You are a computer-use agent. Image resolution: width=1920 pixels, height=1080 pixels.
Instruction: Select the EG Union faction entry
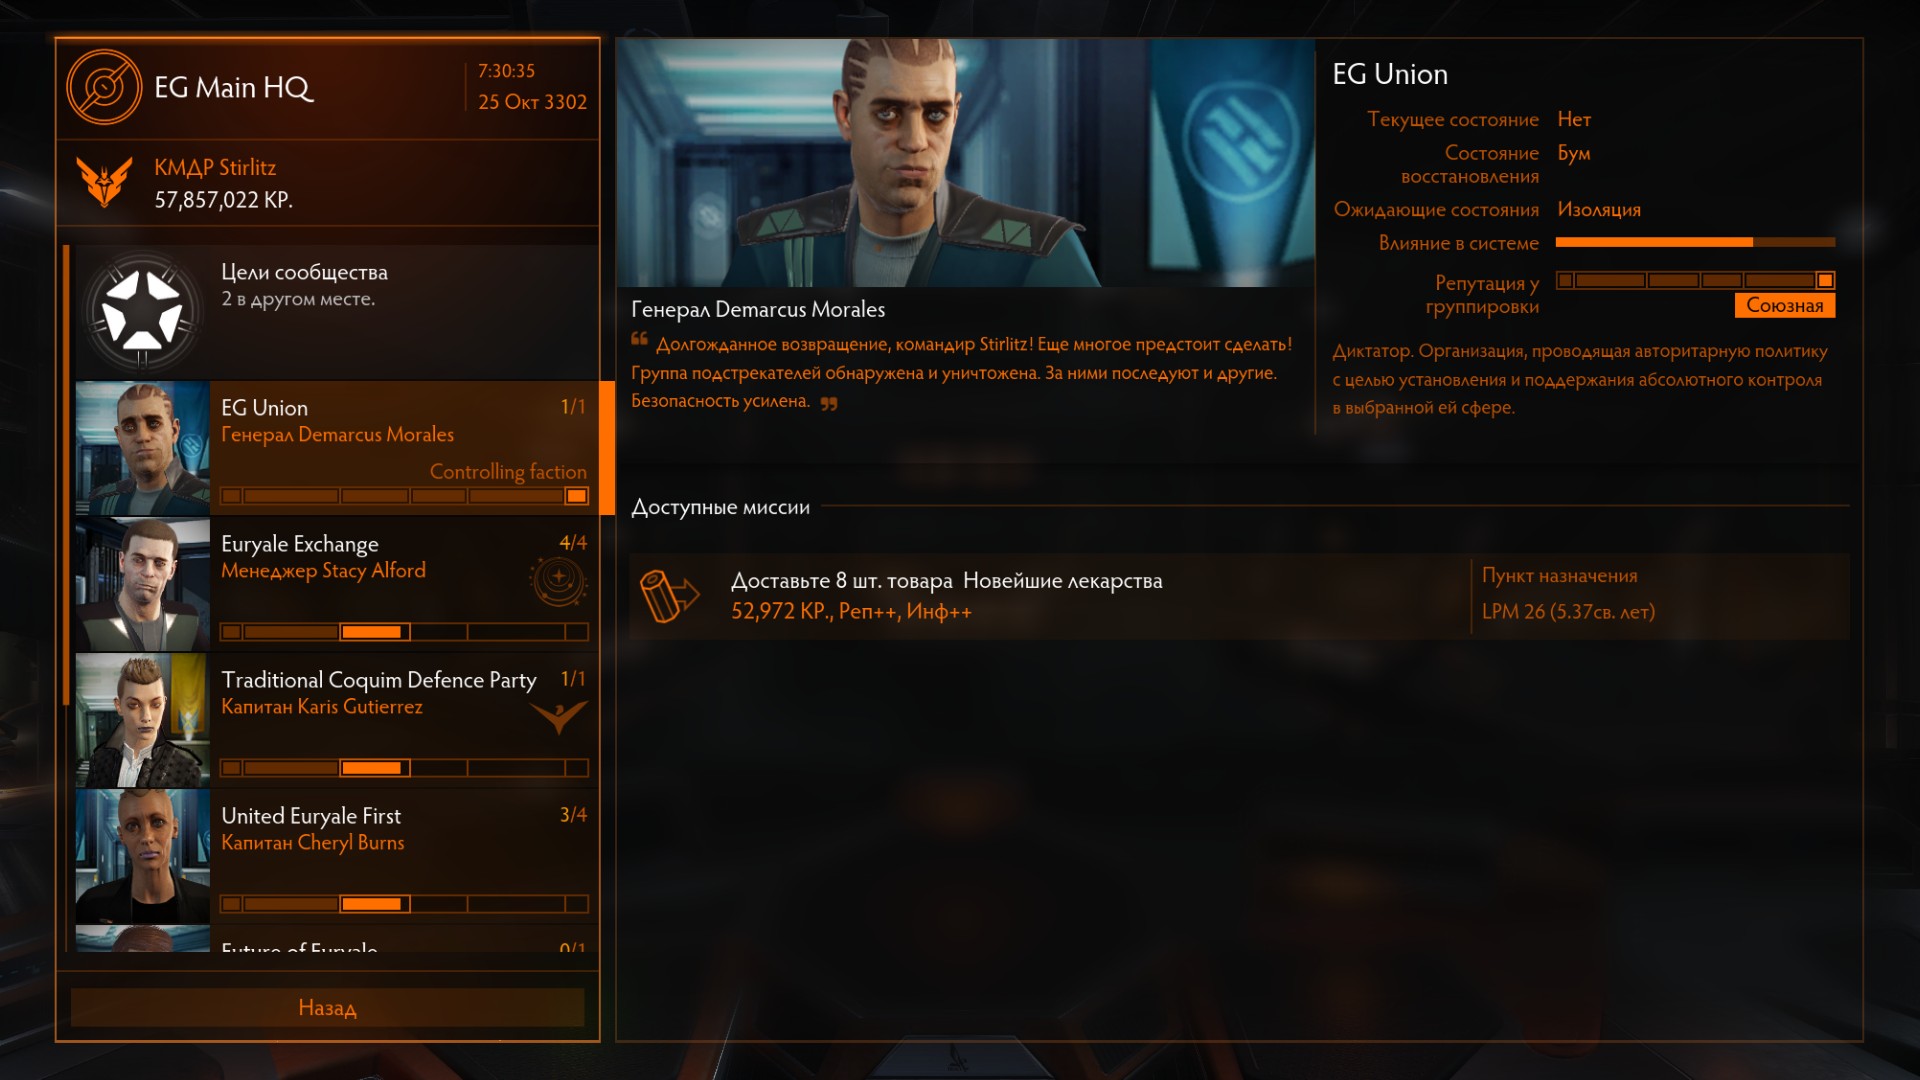(337, 448)
